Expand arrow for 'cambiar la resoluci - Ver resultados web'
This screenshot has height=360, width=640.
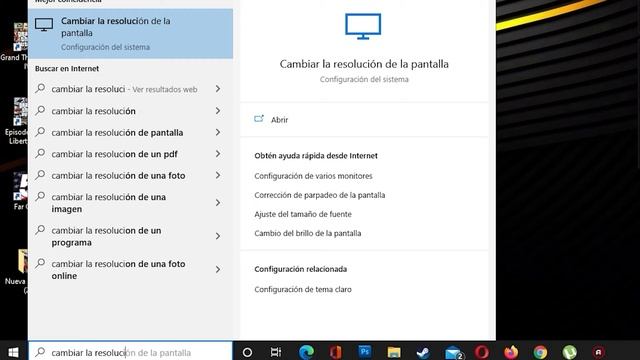tap(218, 89)
